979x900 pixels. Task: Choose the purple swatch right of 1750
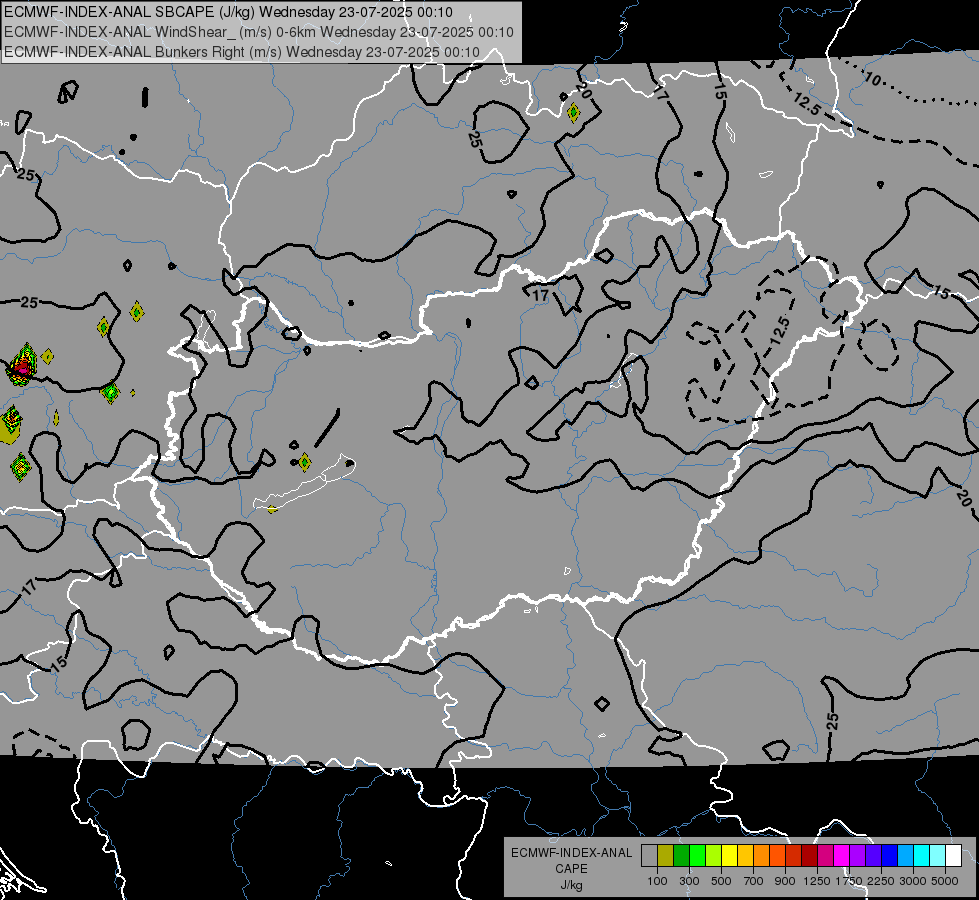click(x=858, y=855)
